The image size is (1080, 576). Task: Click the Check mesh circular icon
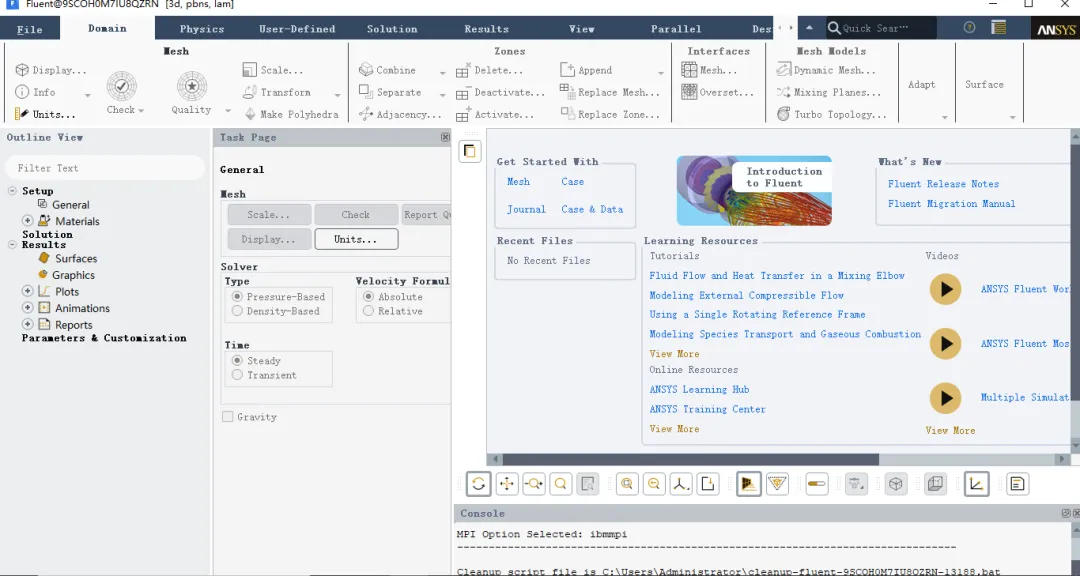tap(121, 86)
